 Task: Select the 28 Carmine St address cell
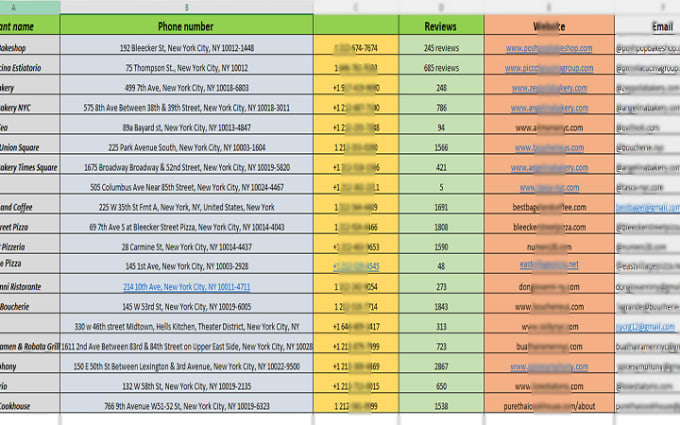[x=186, y=247]
